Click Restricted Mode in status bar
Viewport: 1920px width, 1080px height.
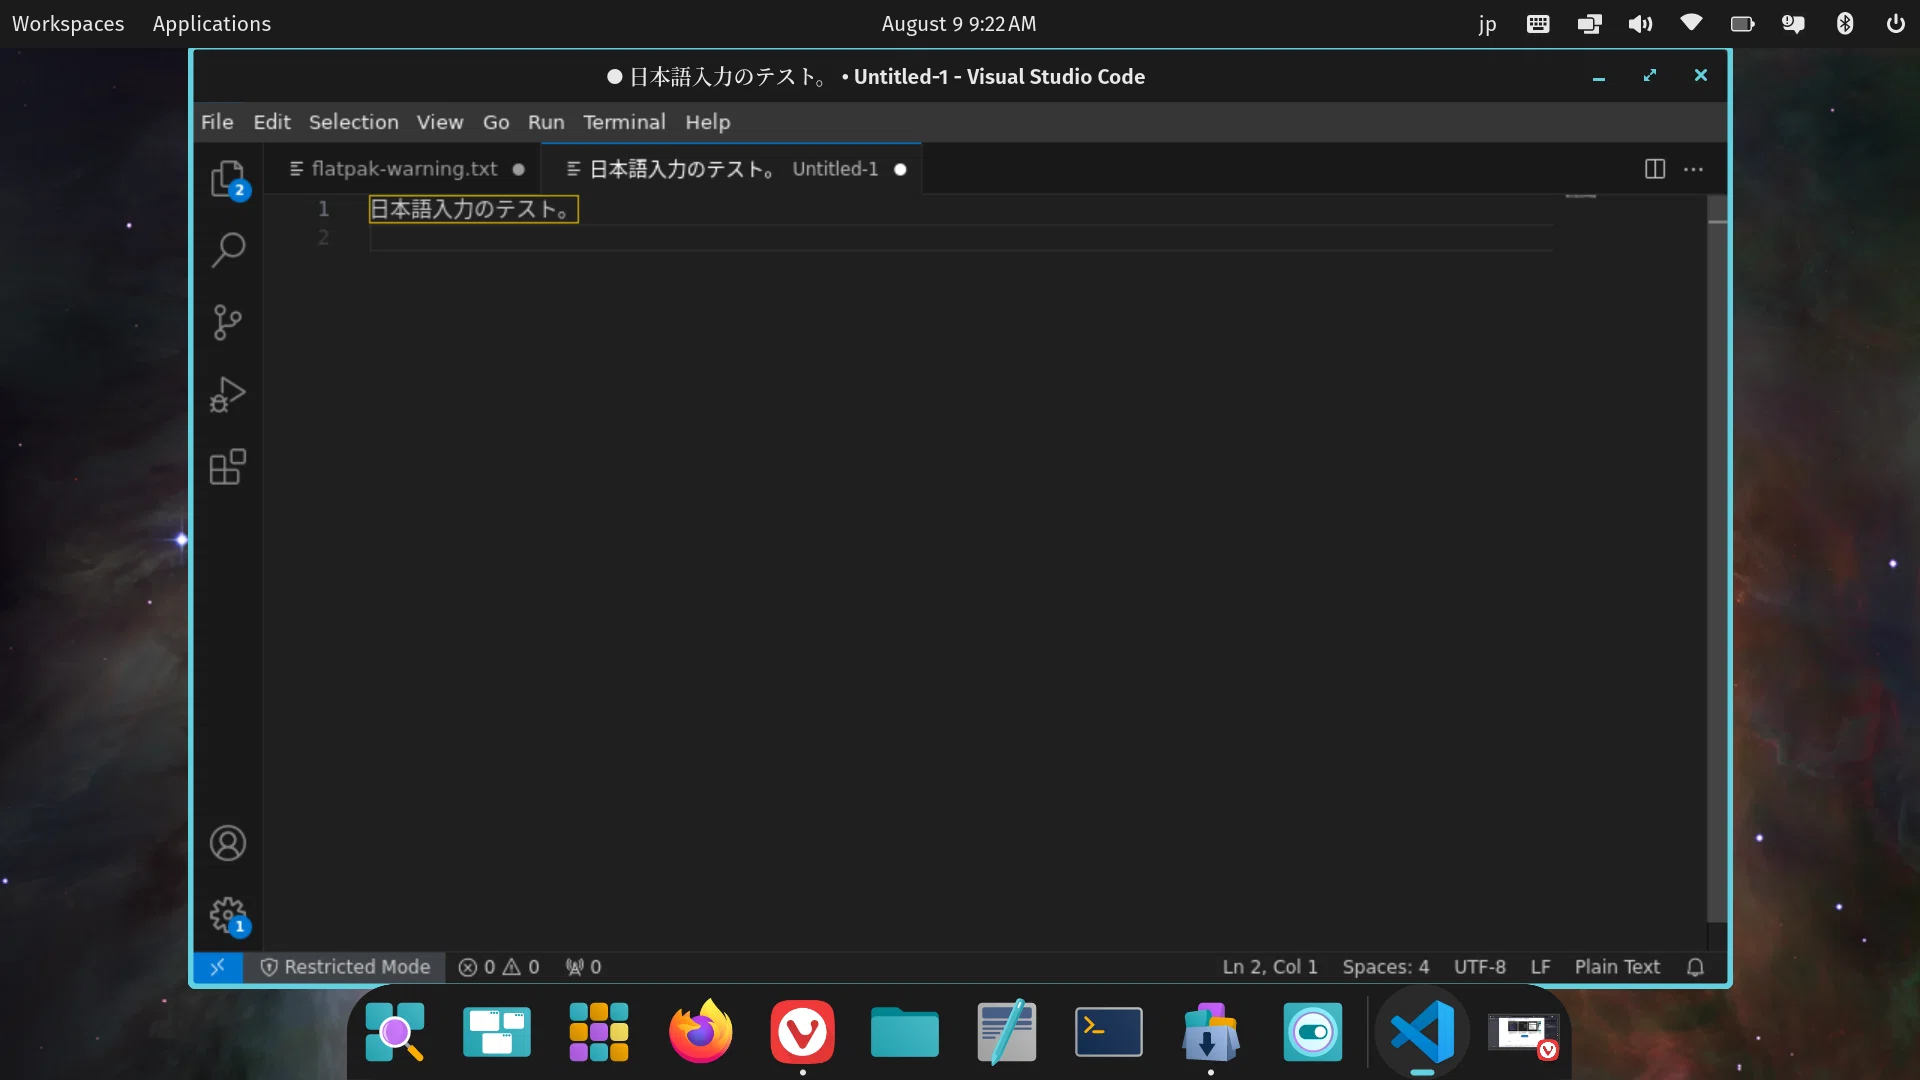[345, 967]
